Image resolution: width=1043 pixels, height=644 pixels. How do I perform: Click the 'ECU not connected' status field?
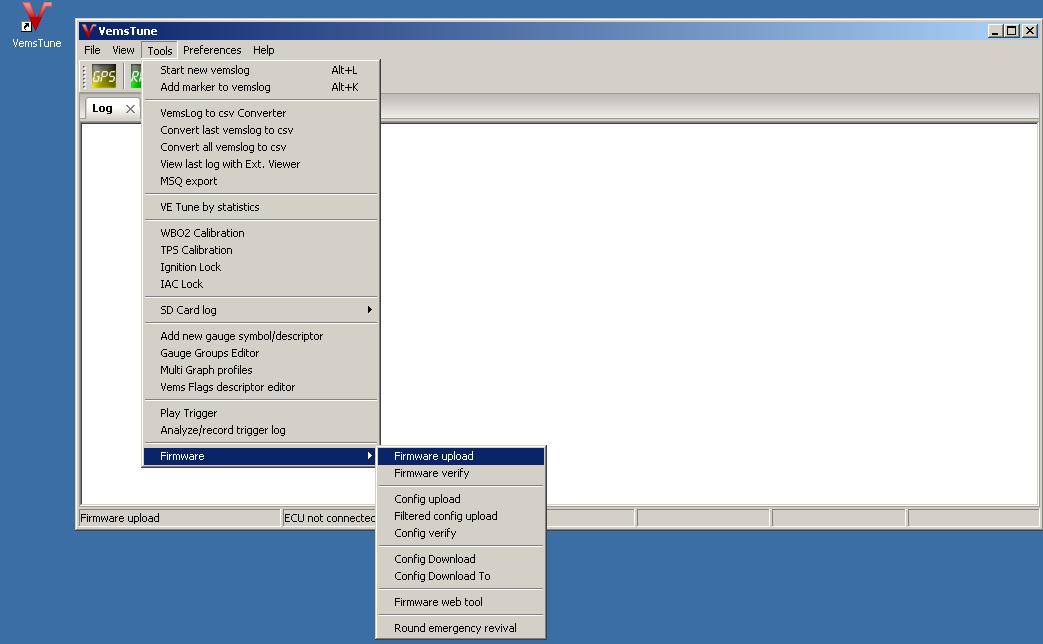click(x=329, y=518)
